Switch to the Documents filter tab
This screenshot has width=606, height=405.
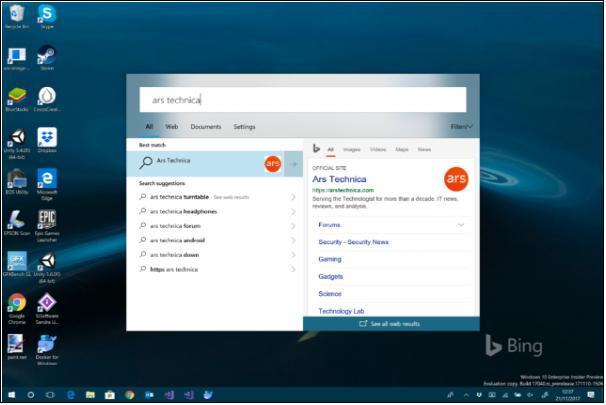[206, 126]
